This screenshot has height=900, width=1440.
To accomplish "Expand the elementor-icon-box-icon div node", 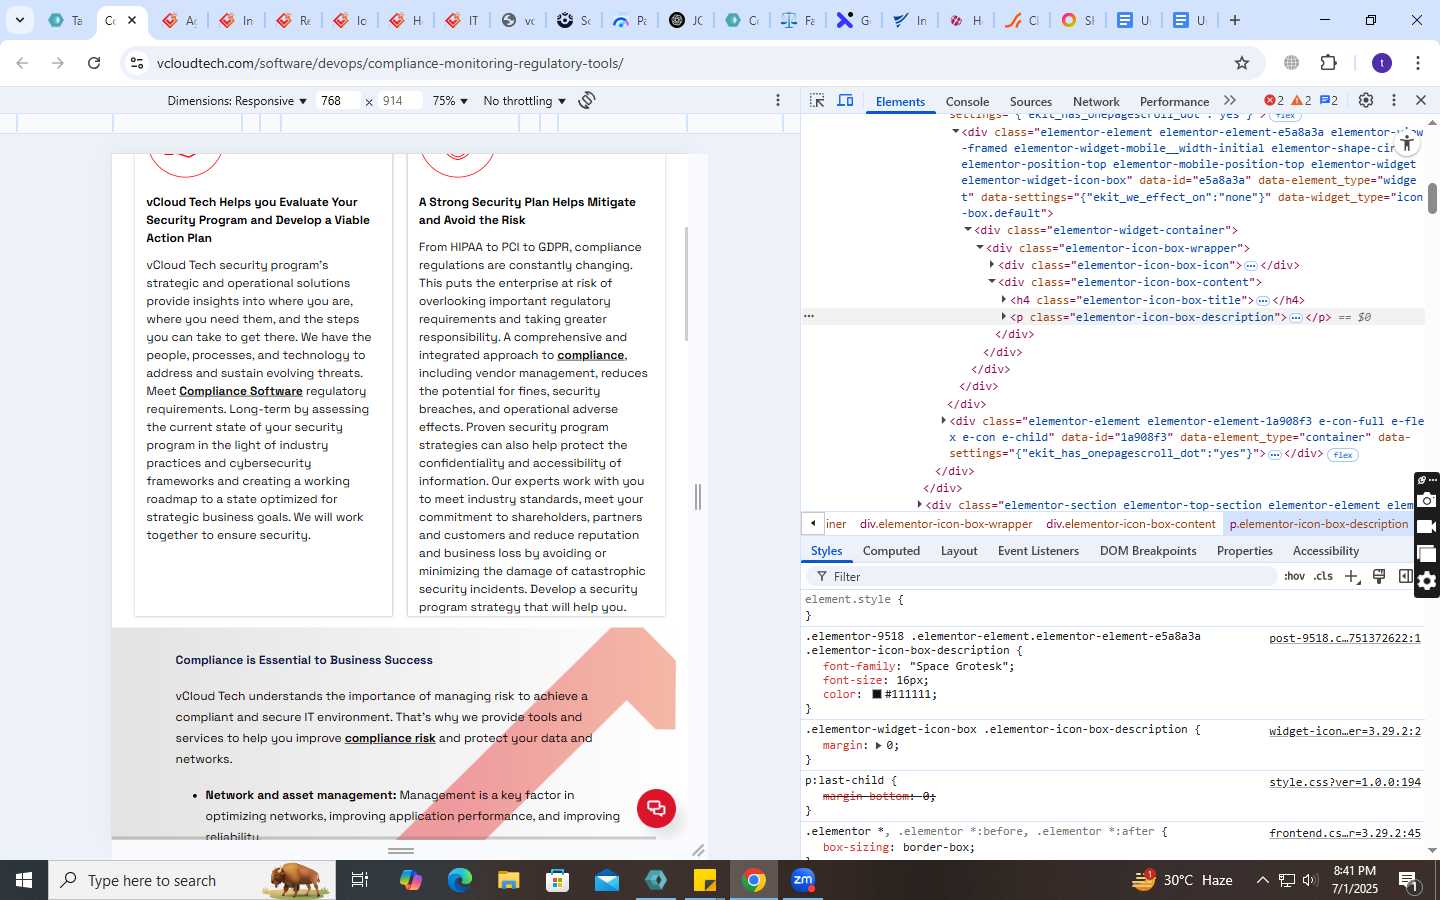I will pos(992,265).
